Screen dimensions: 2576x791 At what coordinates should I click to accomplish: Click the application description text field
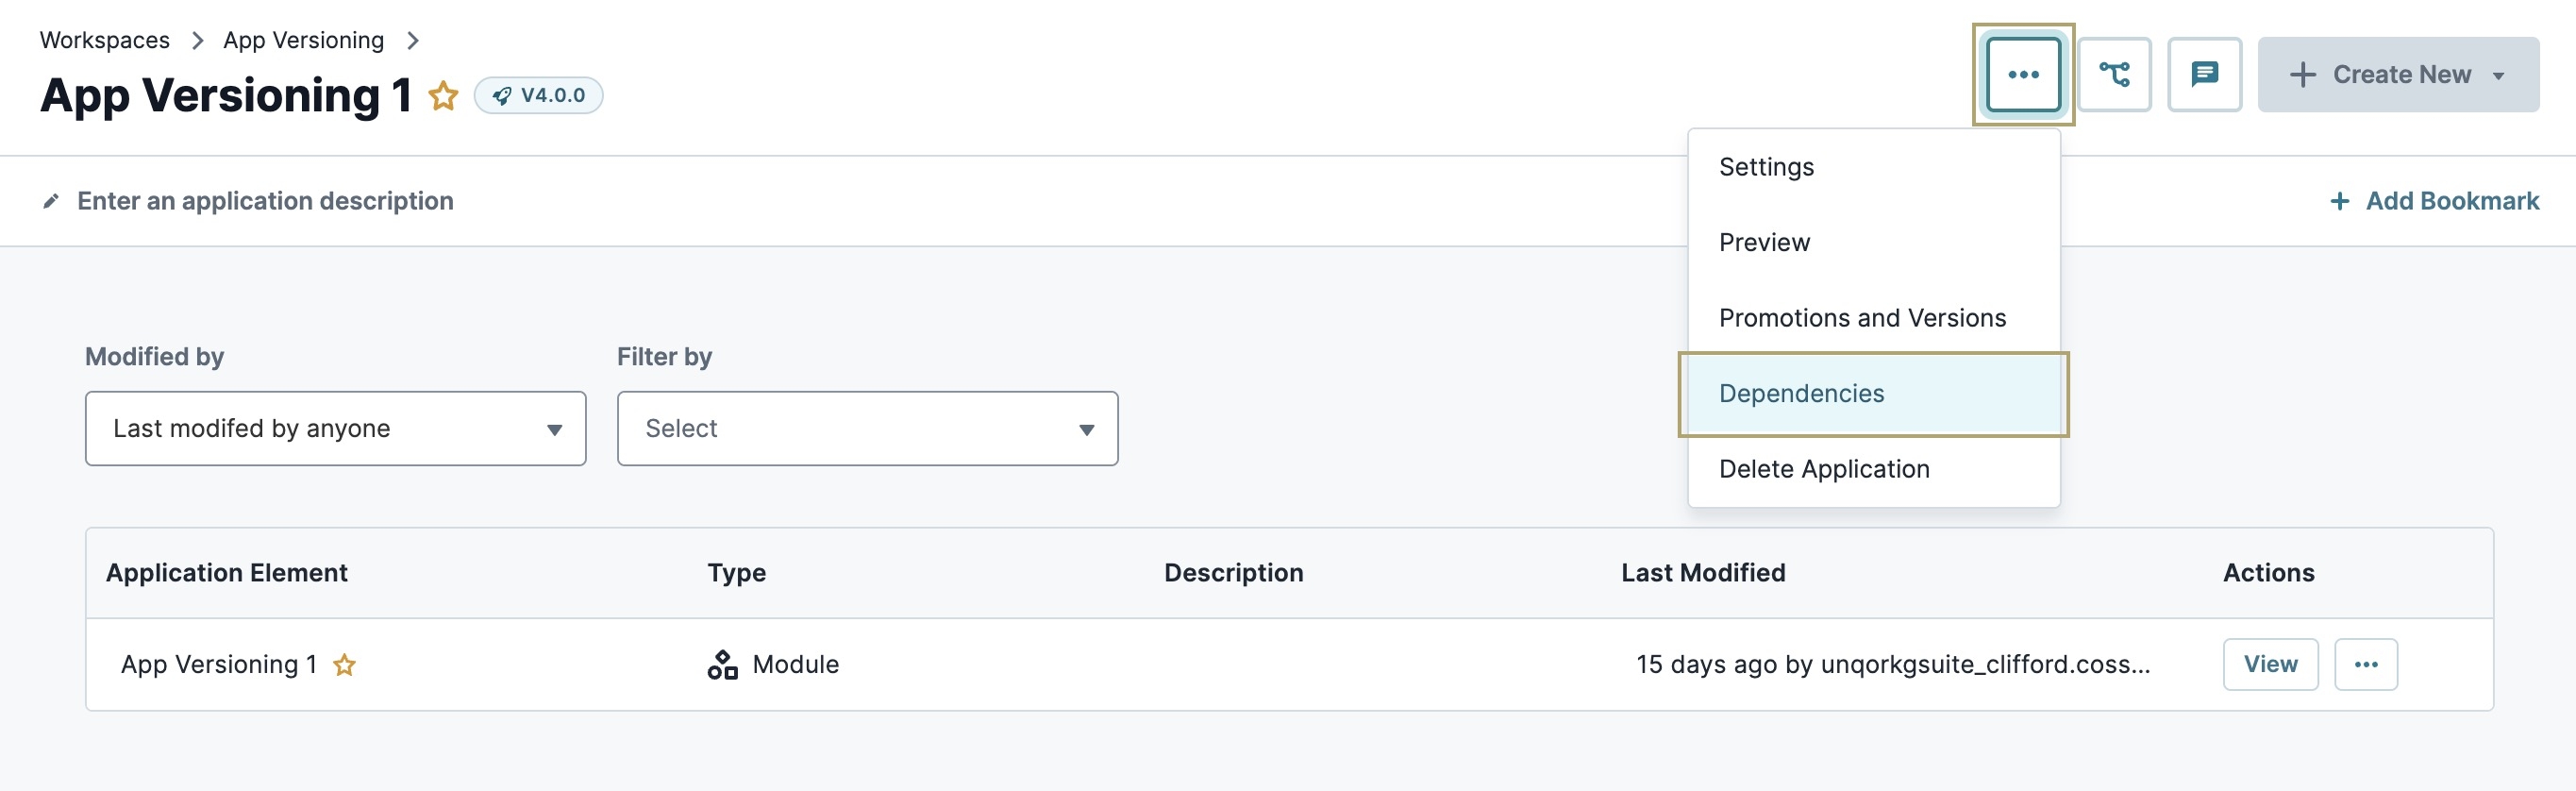[x=265, y=201]
